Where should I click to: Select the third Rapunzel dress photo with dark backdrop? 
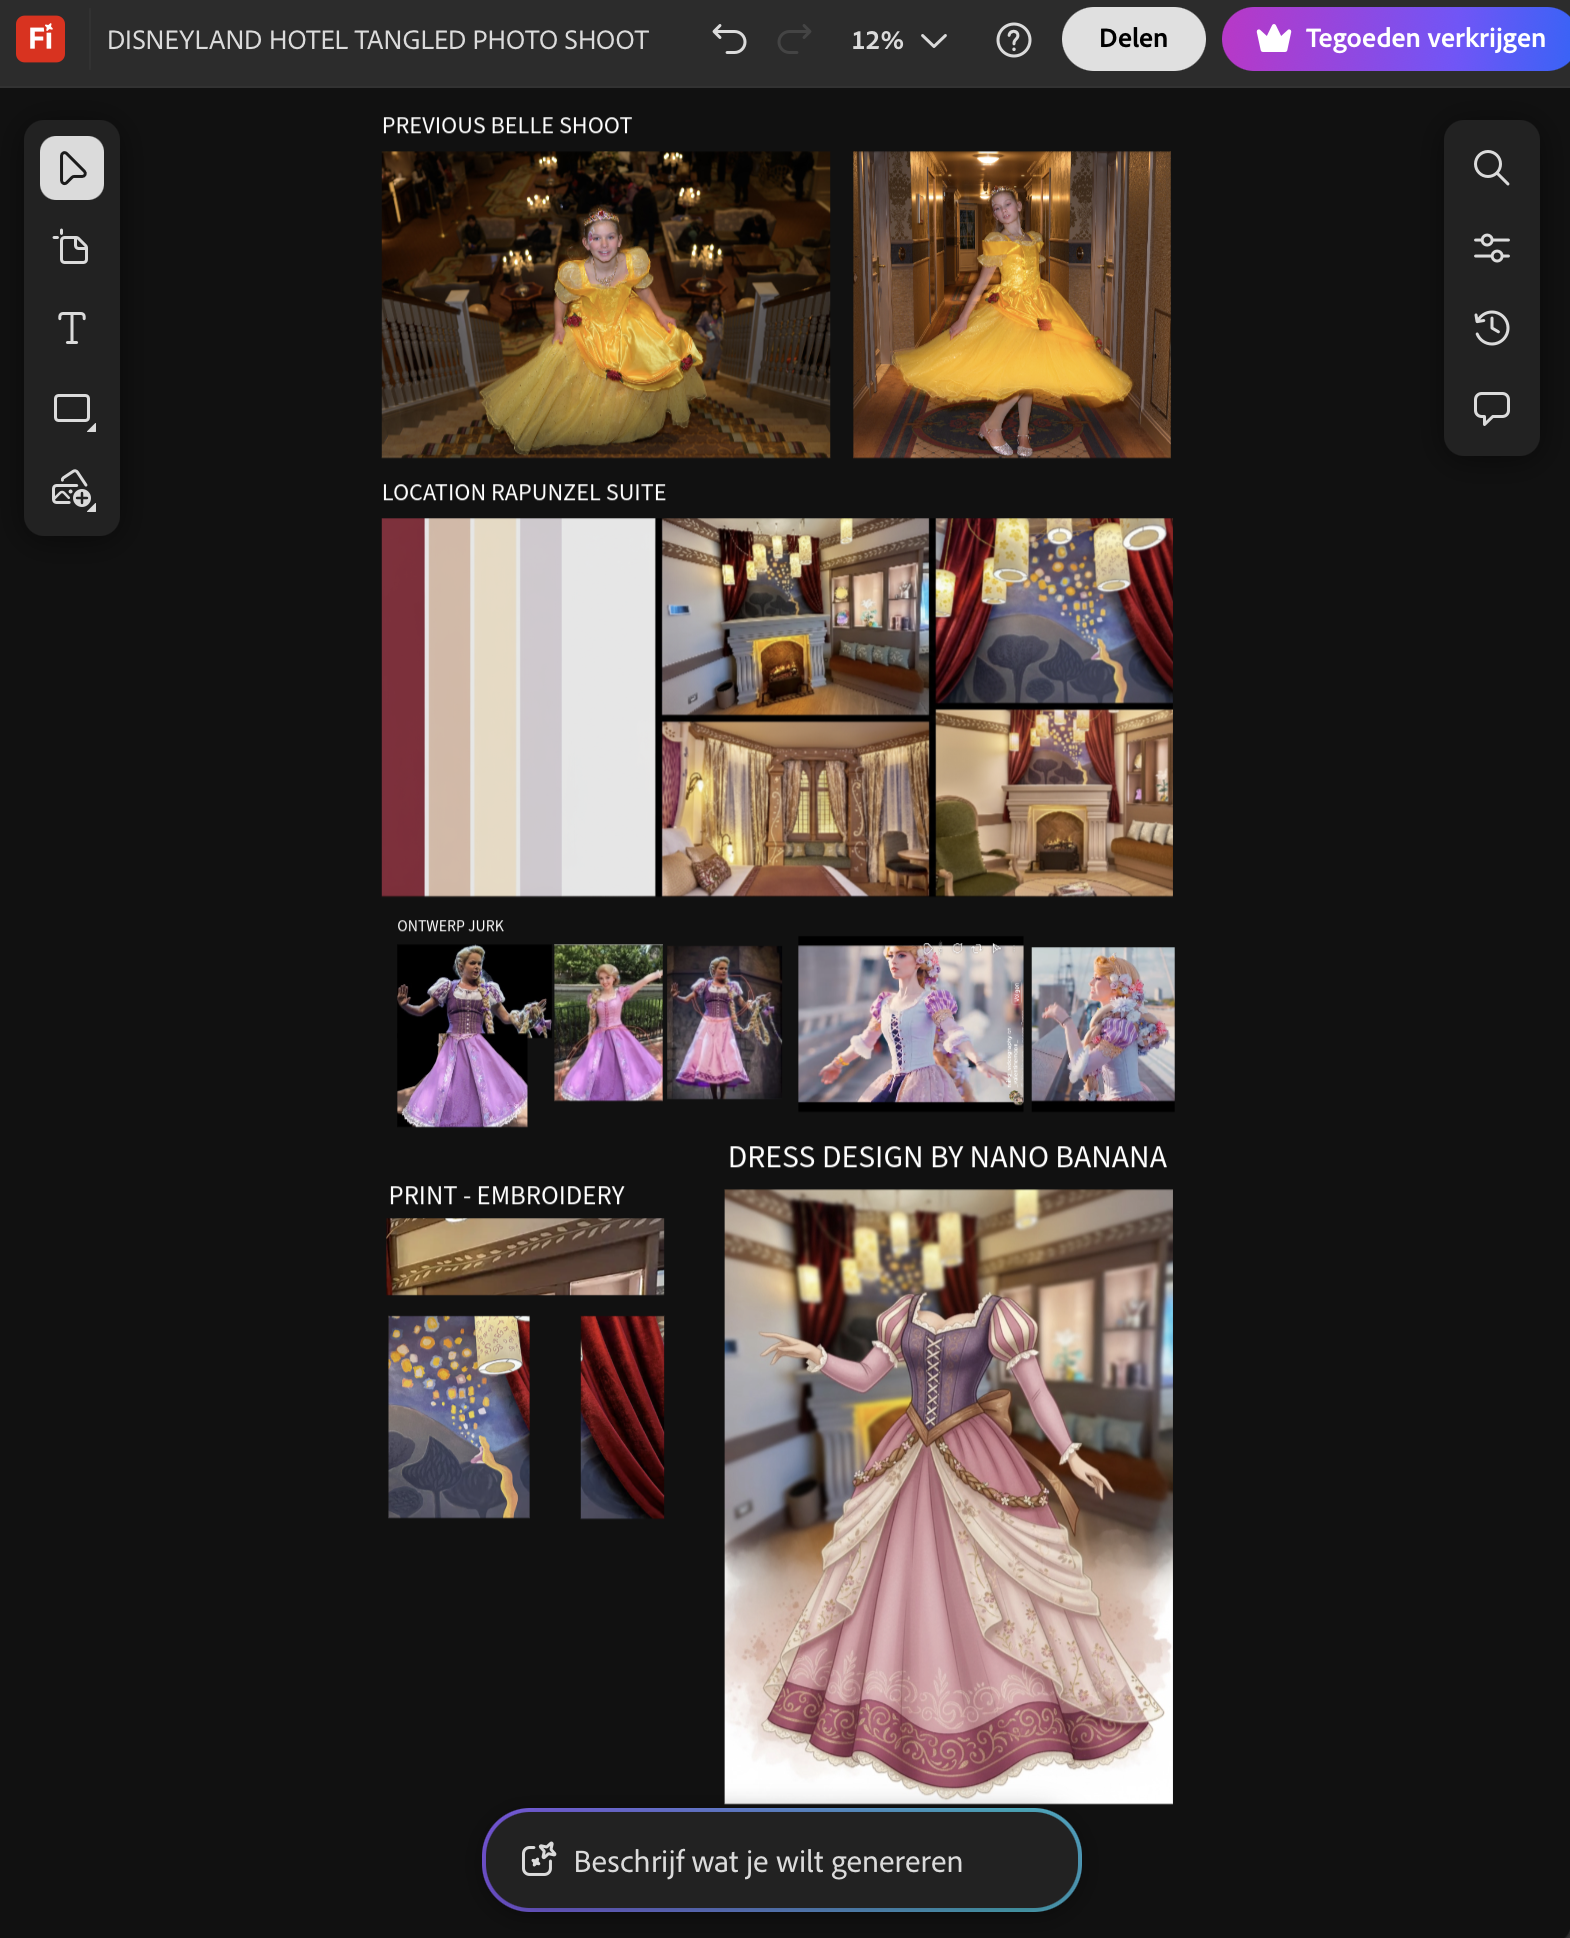724,1022
